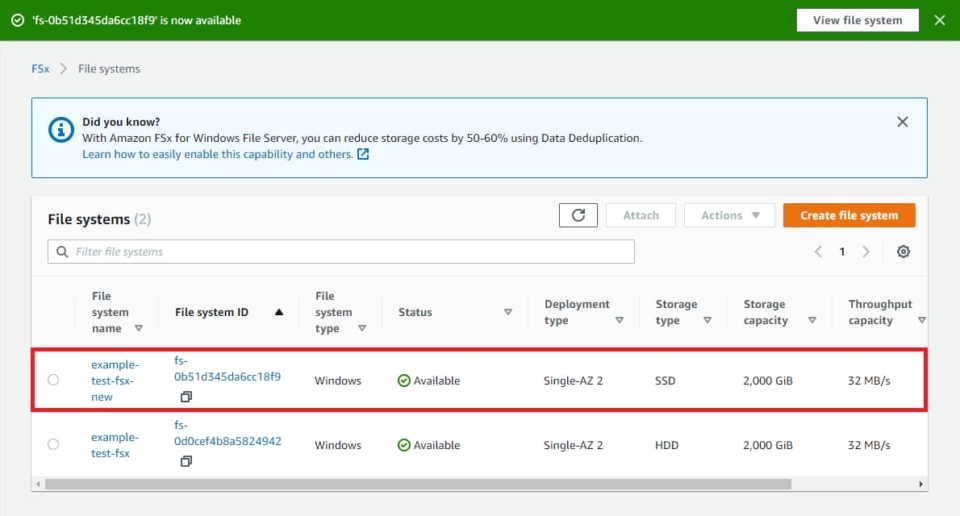Copy file system ID fs-0b51d345da6cc18f9
Viewport: 960px width, 516px height.
coord(186,397)
